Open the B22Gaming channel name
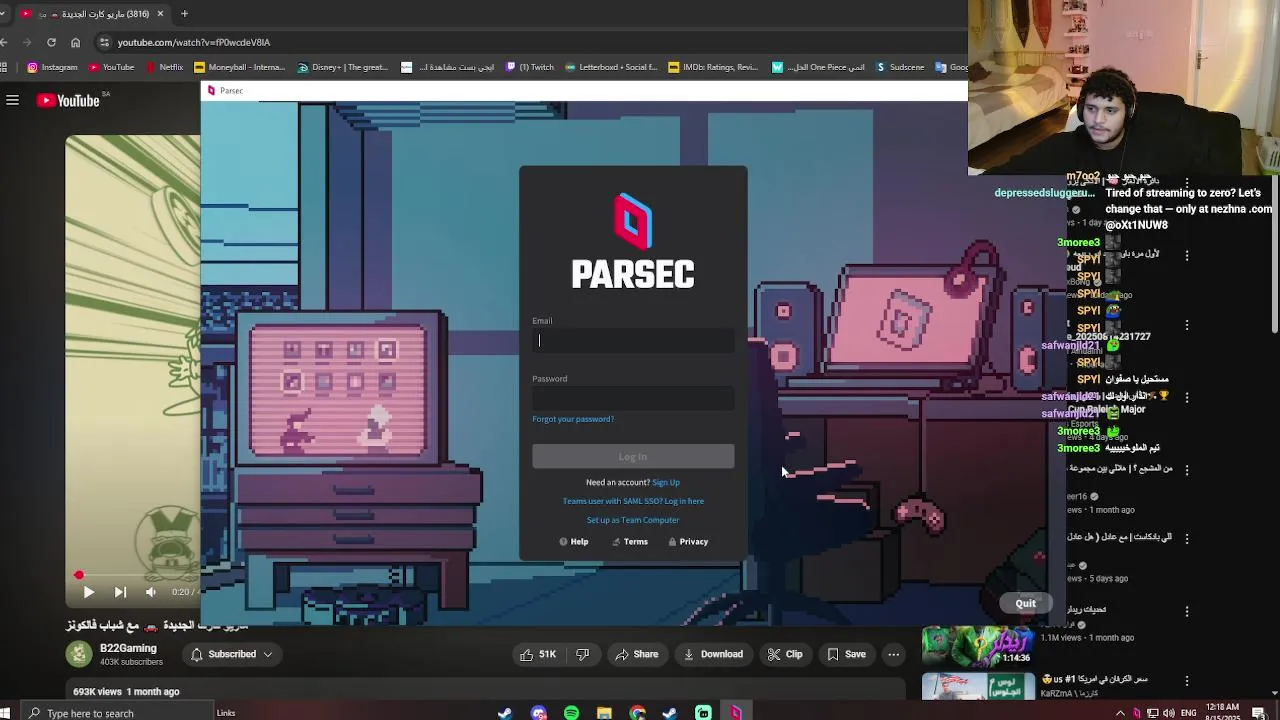1280x720 pixels. point(128,648)
